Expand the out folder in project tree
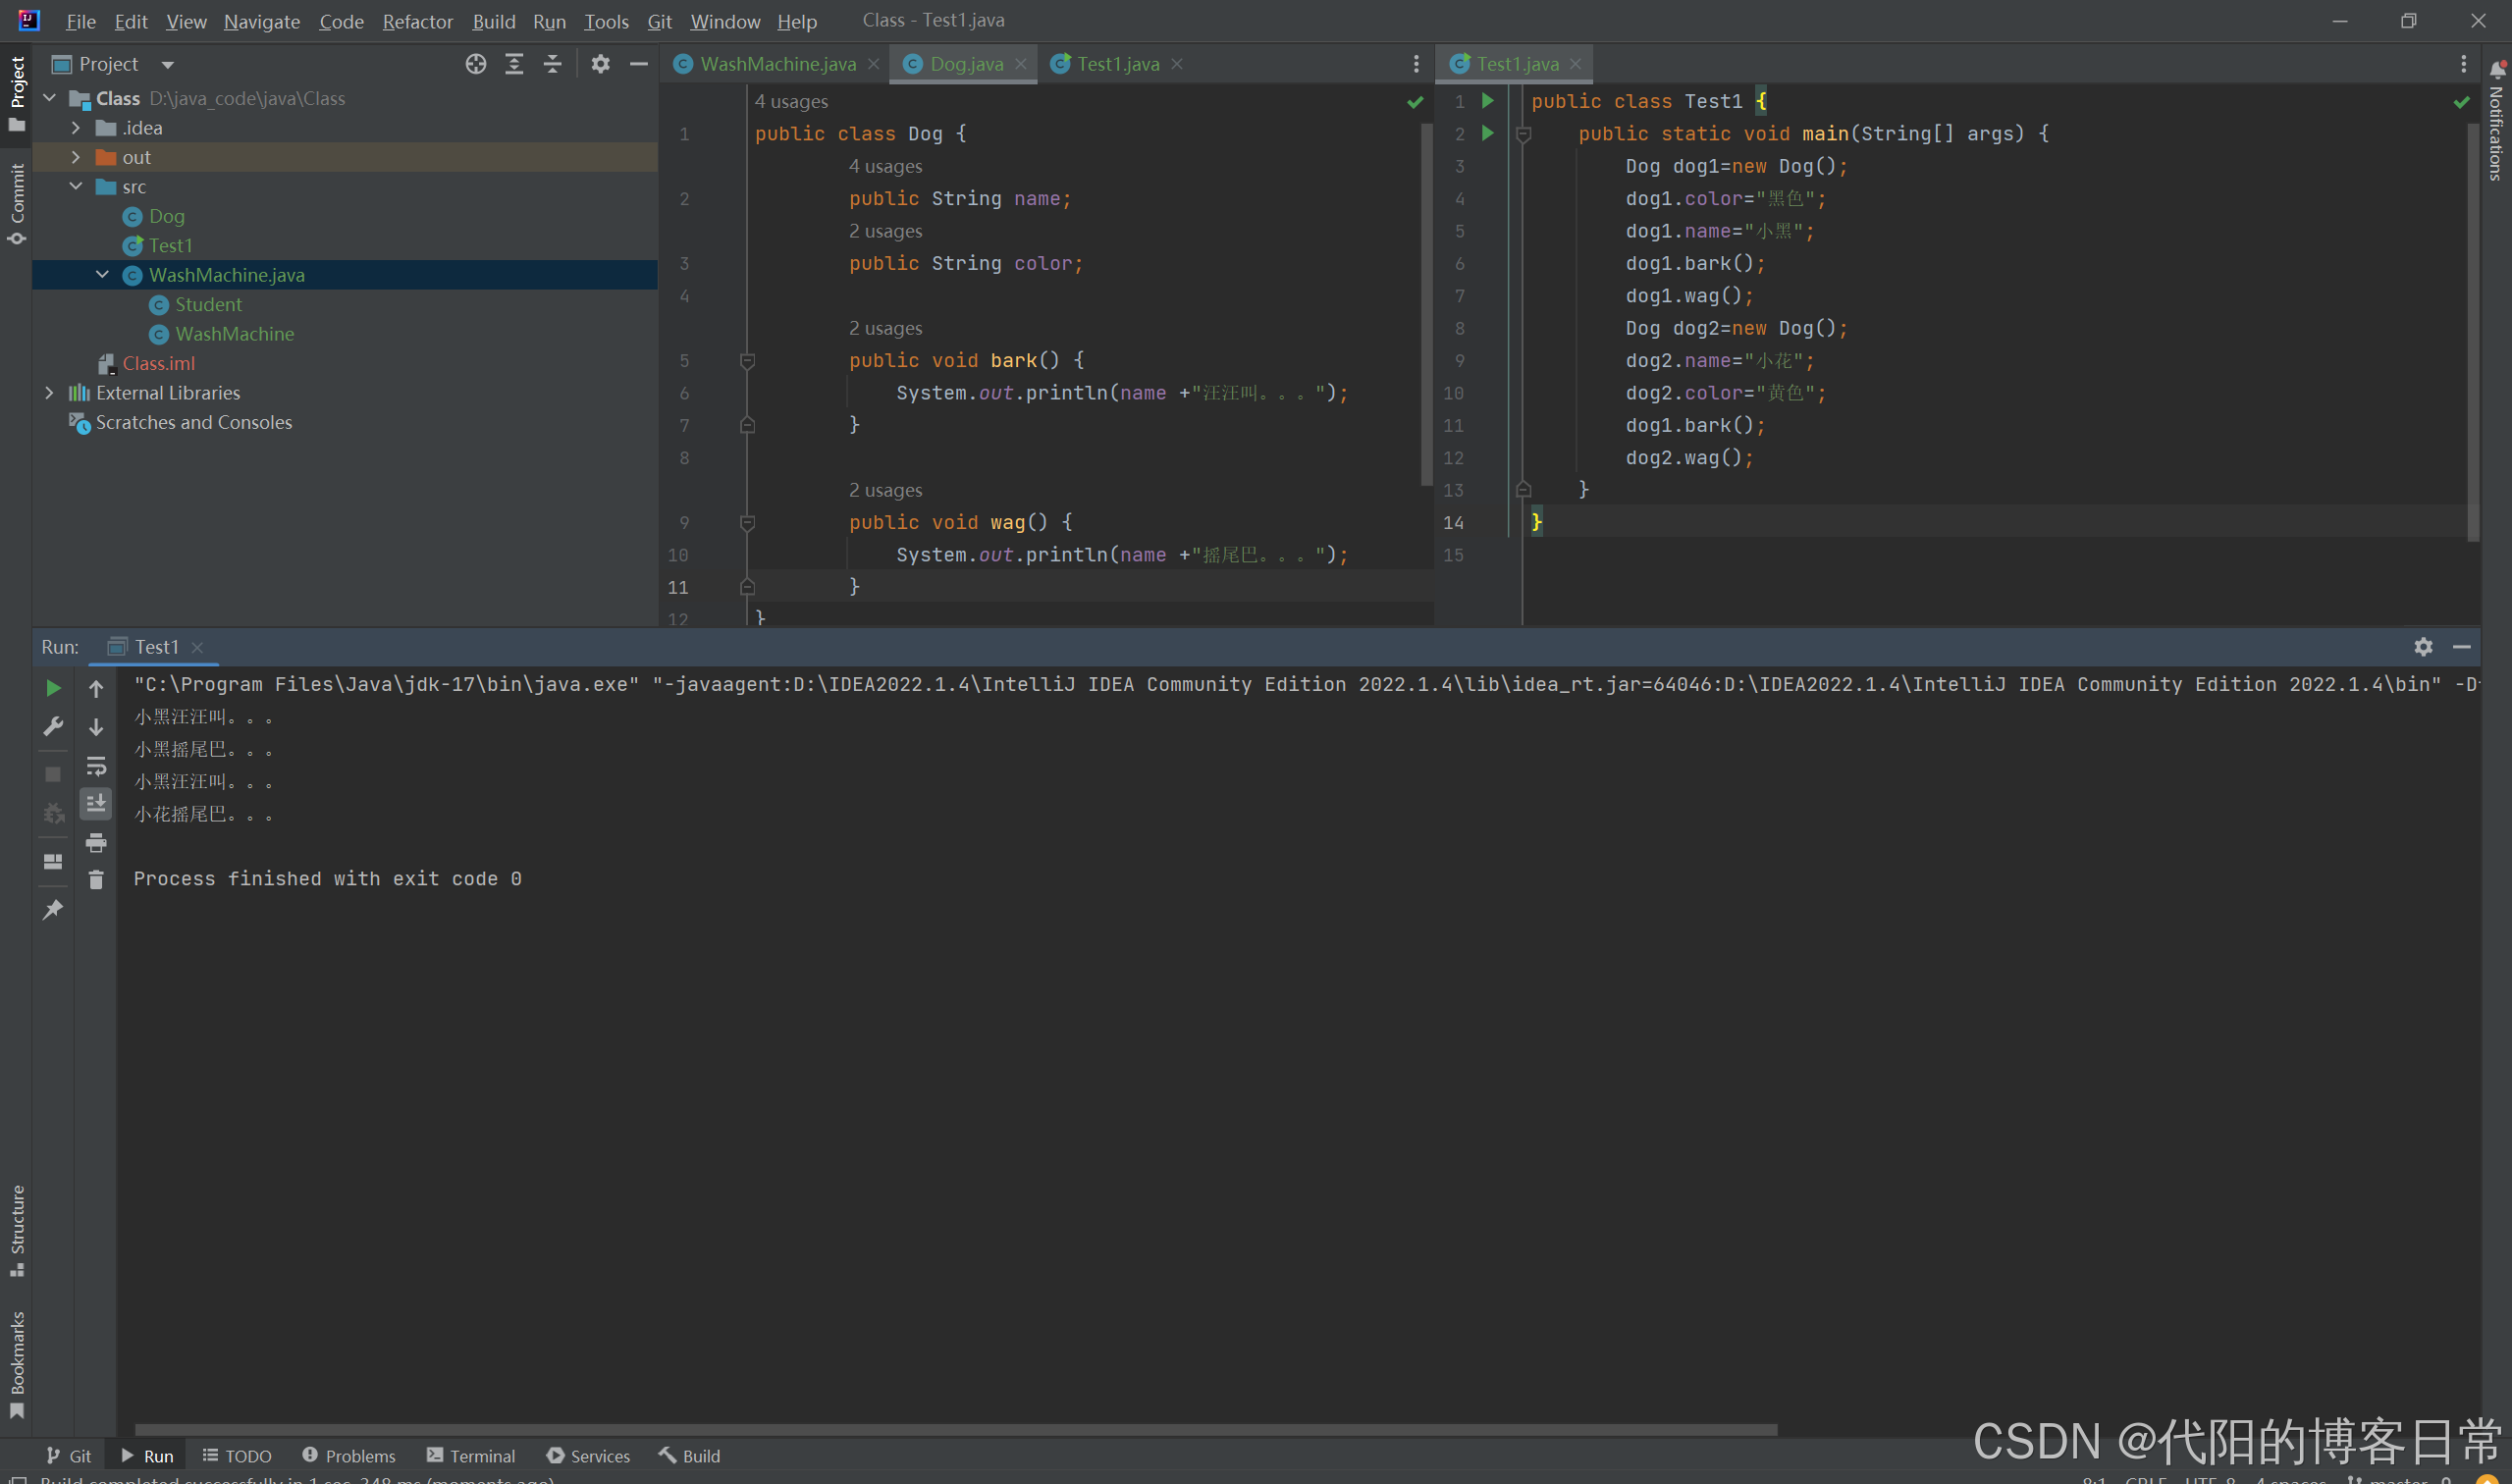 [x=76, y=157]
